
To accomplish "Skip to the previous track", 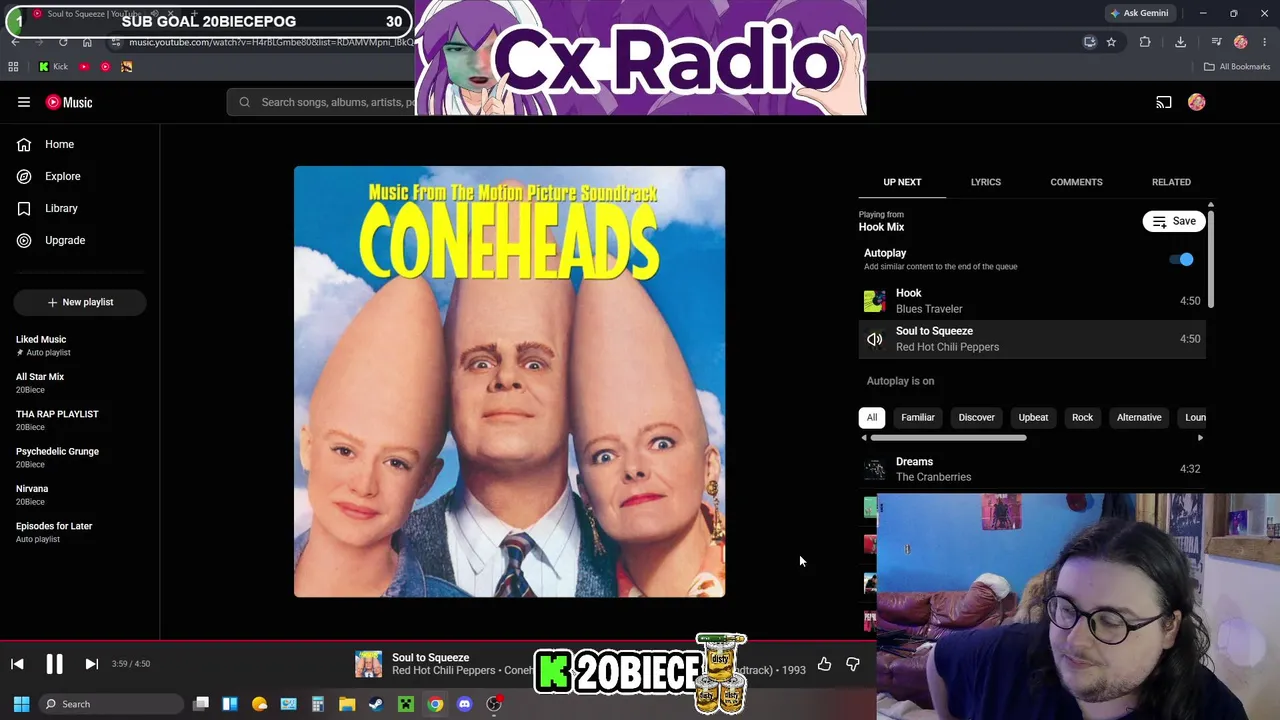I will pos(17,664).
